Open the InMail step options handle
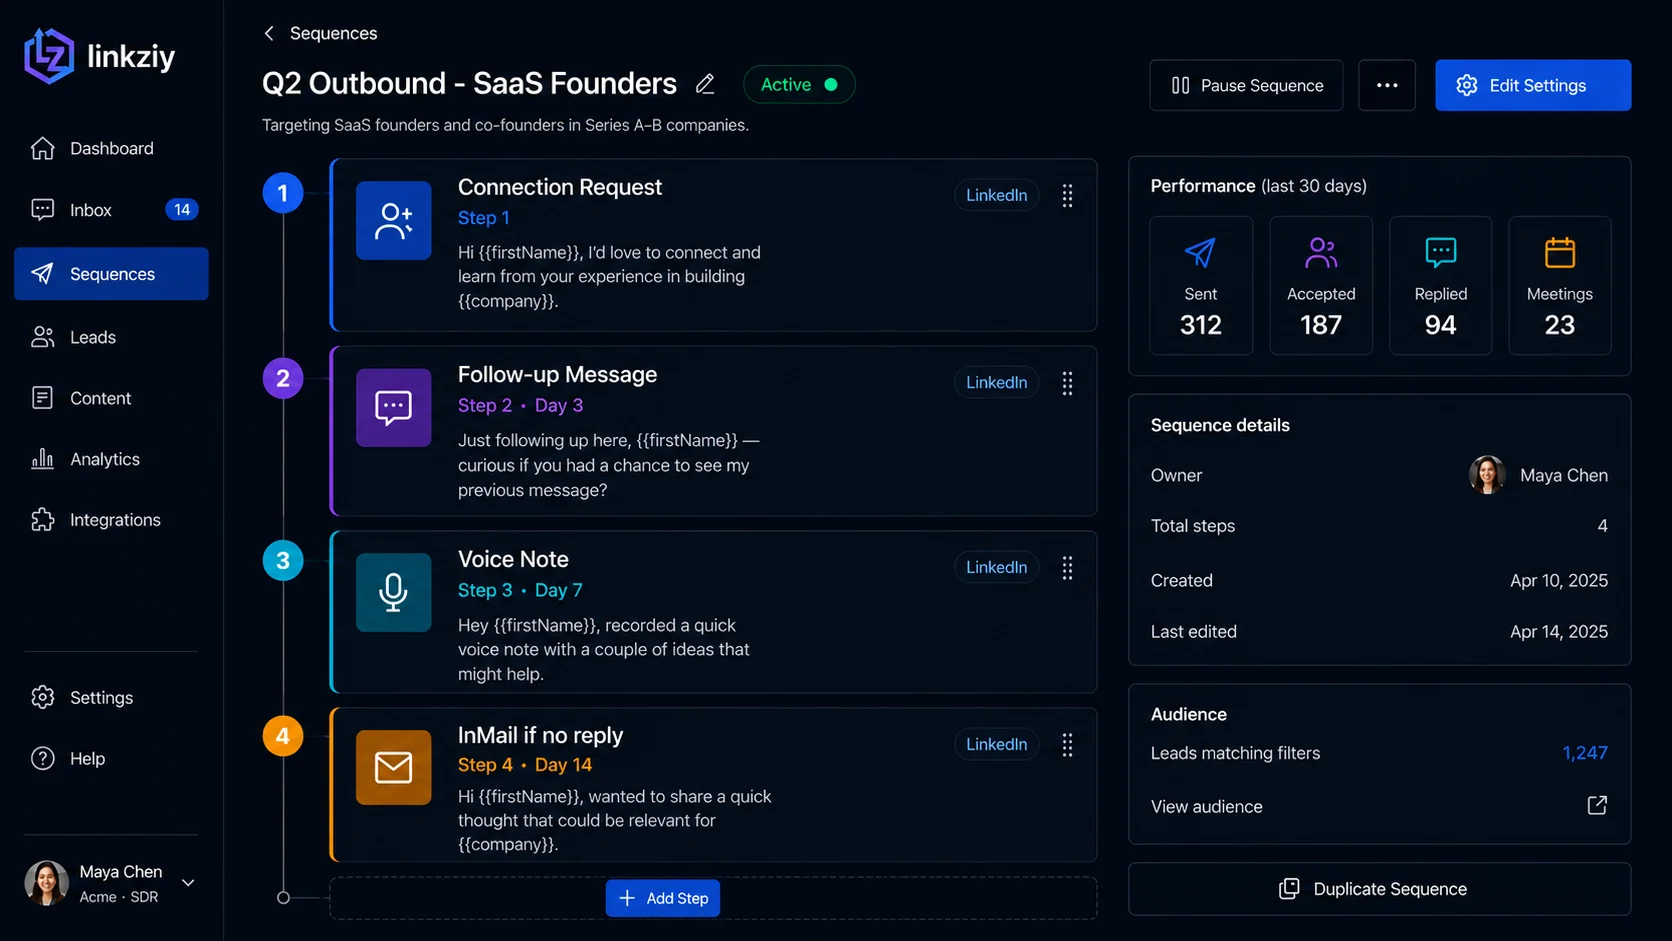This screenshot has width=1672, height=941. click(x=1067, y=745)
